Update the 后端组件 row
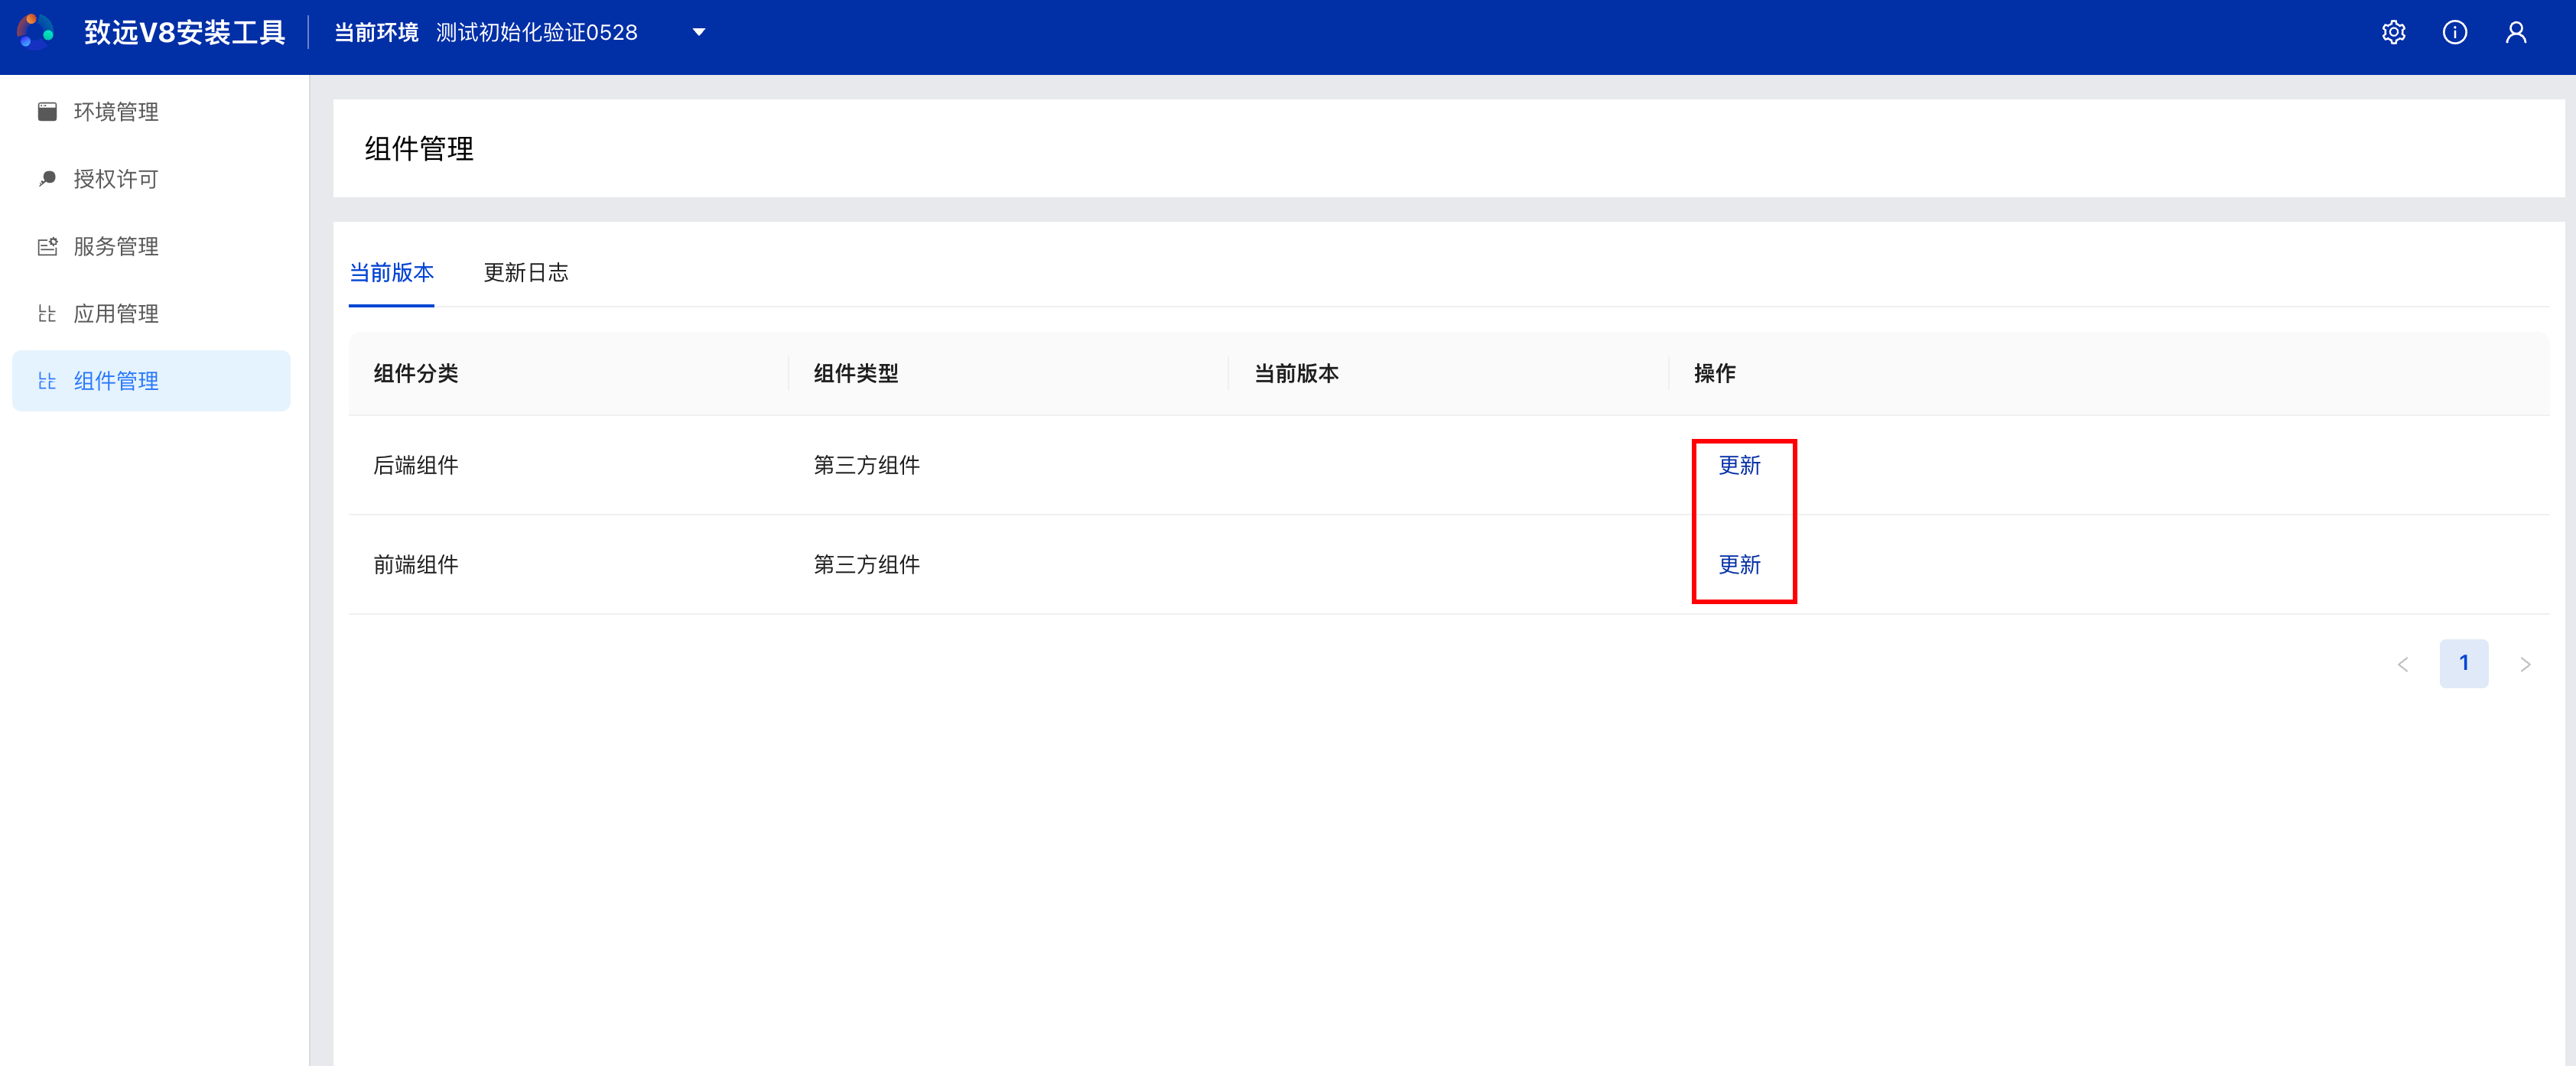This screenshot has height=1066, width=2576. click(x=1739, y=465)
